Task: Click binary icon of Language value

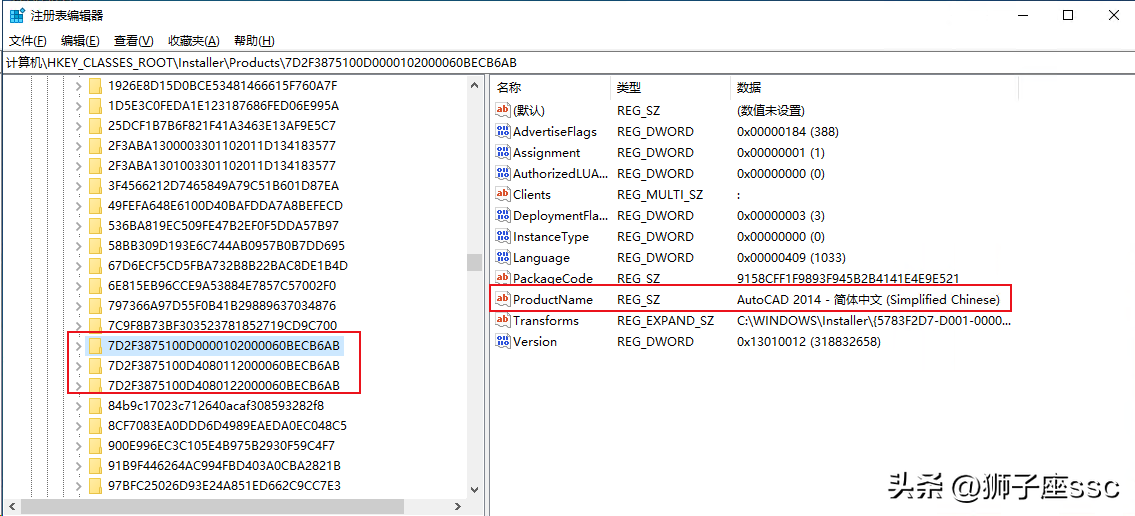Action: click(x=503, y=257)
